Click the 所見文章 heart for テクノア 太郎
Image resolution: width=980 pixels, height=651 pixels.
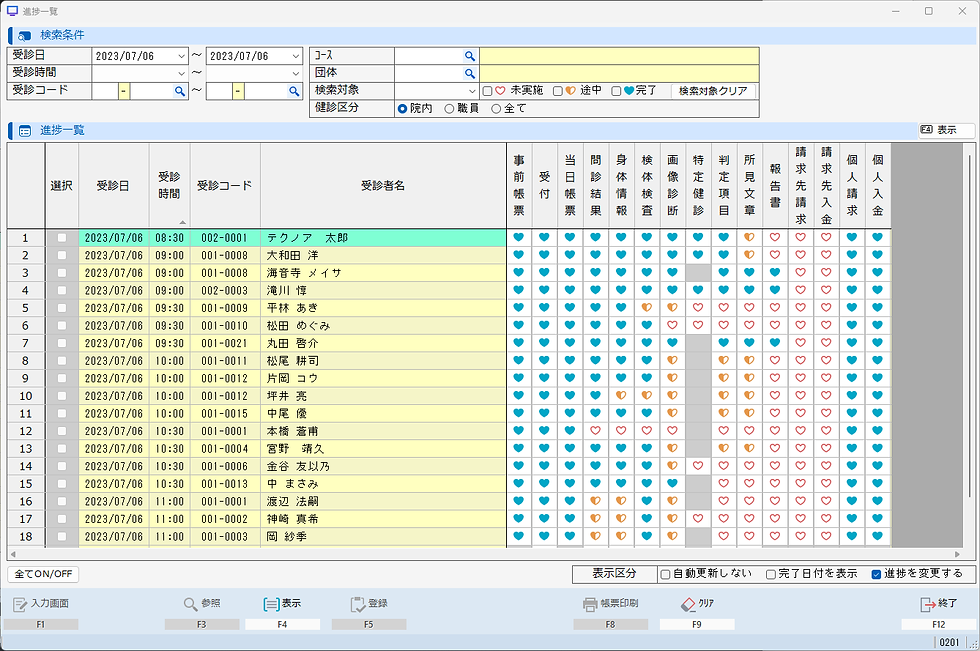coord(749,237)
